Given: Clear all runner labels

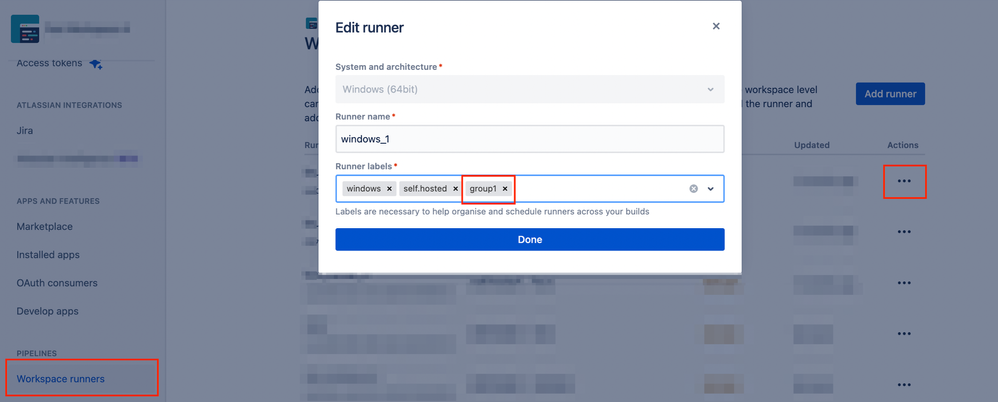Looking at the screenshot, I should pos(694,189).
